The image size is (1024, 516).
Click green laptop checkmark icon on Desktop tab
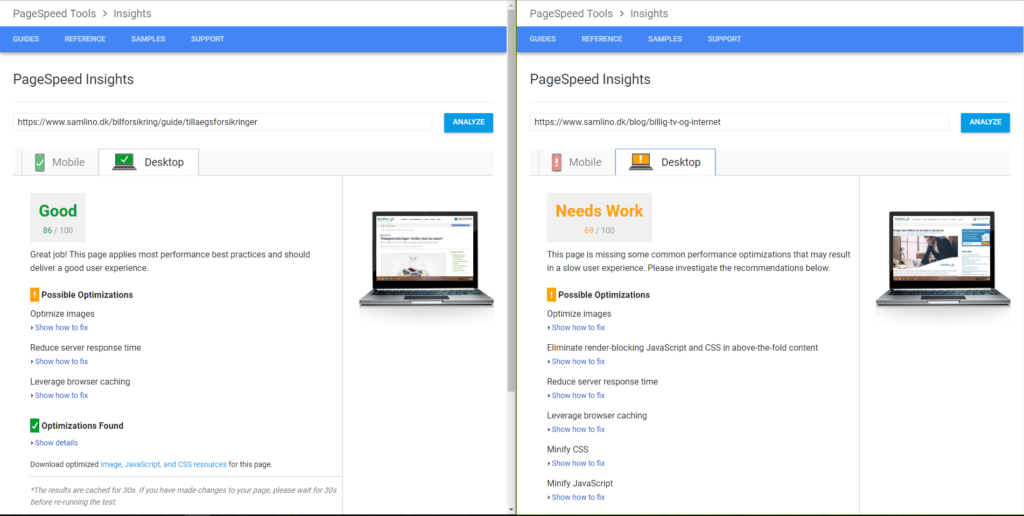click(124, 162)
